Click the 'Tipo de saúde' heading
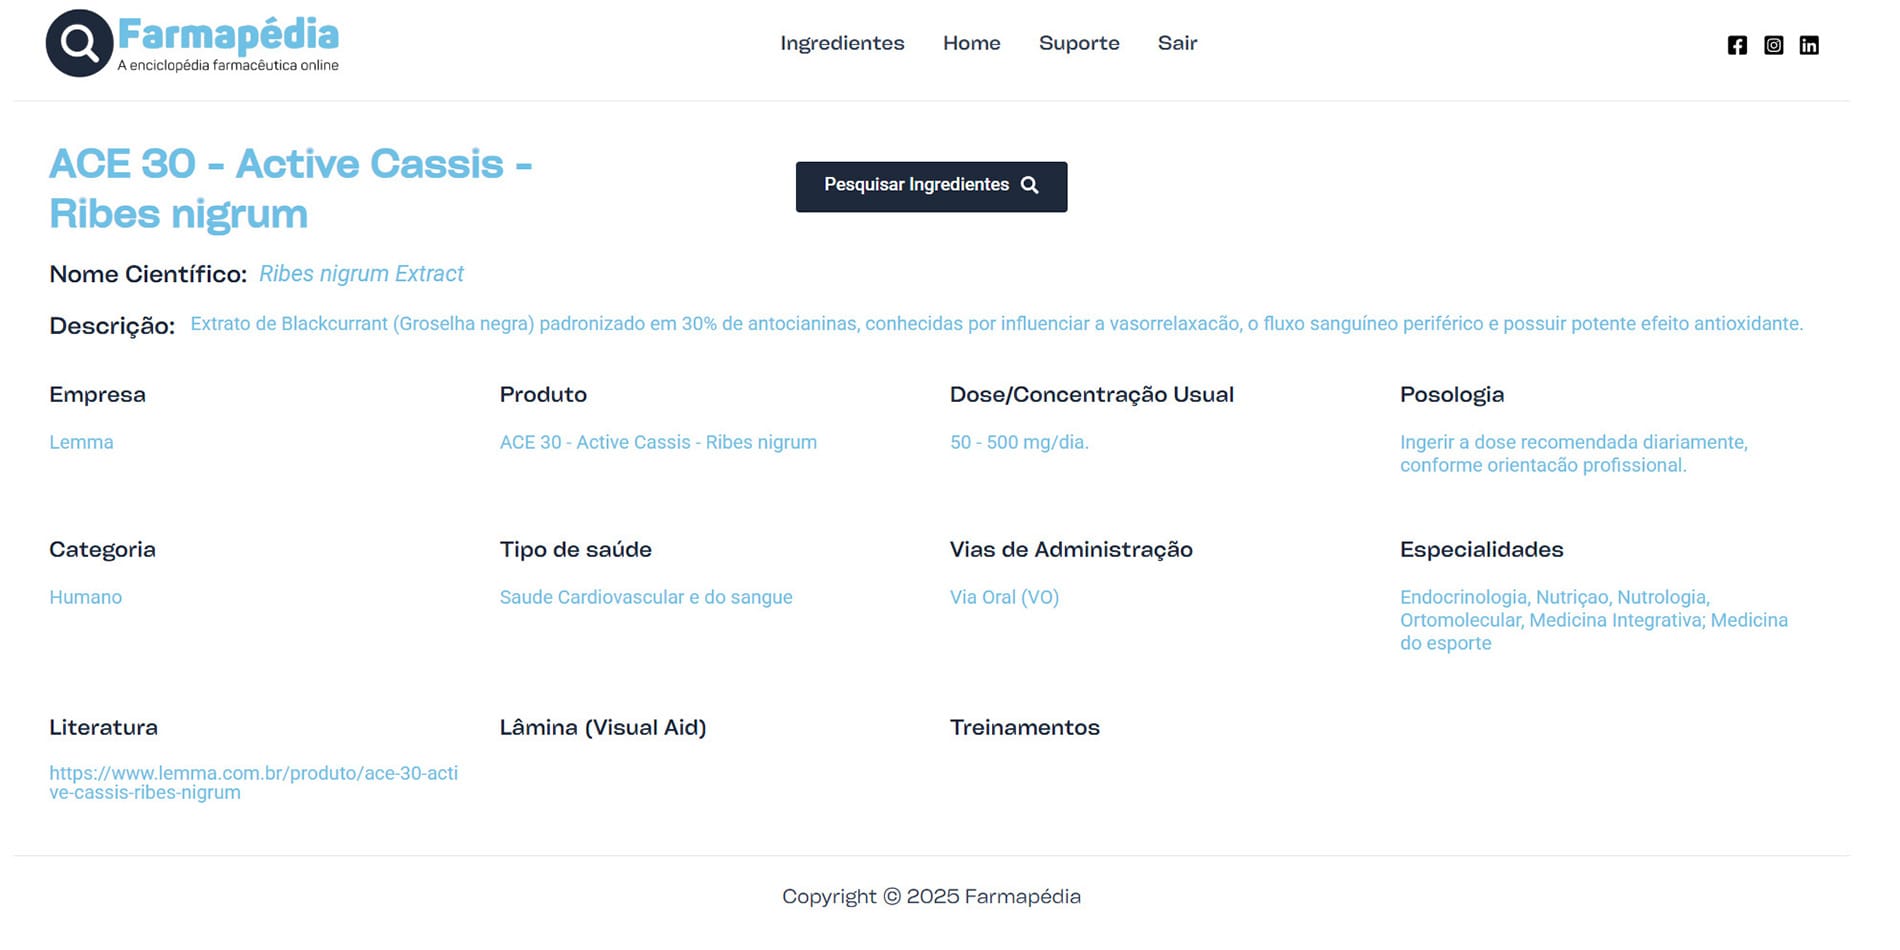Screen dimensions: 1900x950 pos(575,549)
